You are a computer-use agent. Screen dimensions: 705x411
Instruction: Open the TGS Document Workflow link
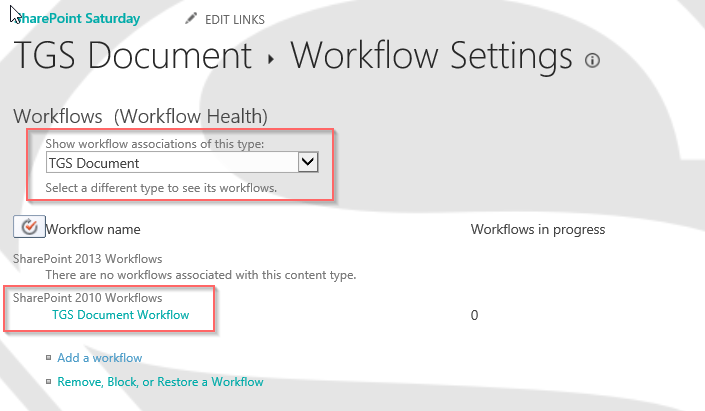[120, 315]
